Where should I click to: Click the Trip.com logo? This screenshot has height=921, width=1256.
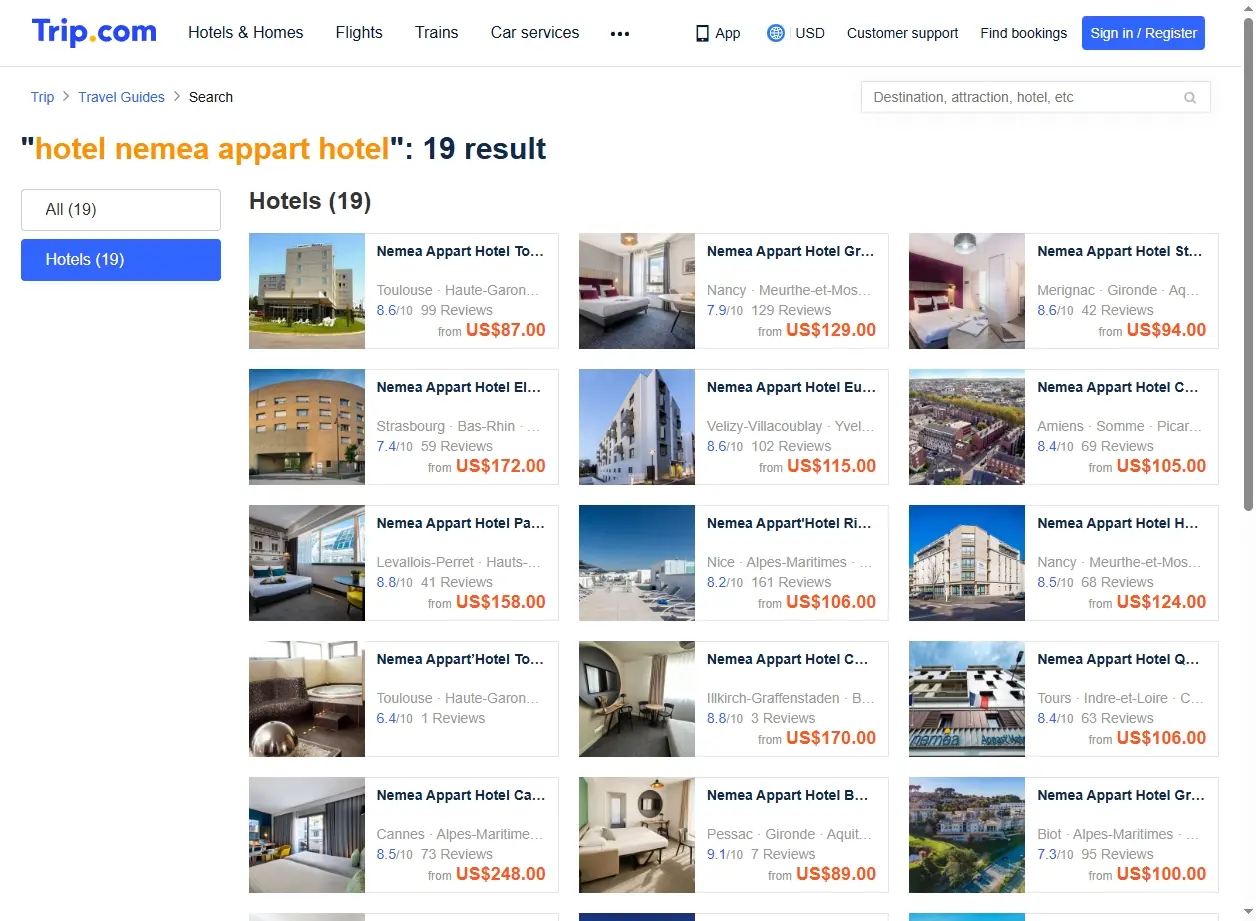click(94, 32)
